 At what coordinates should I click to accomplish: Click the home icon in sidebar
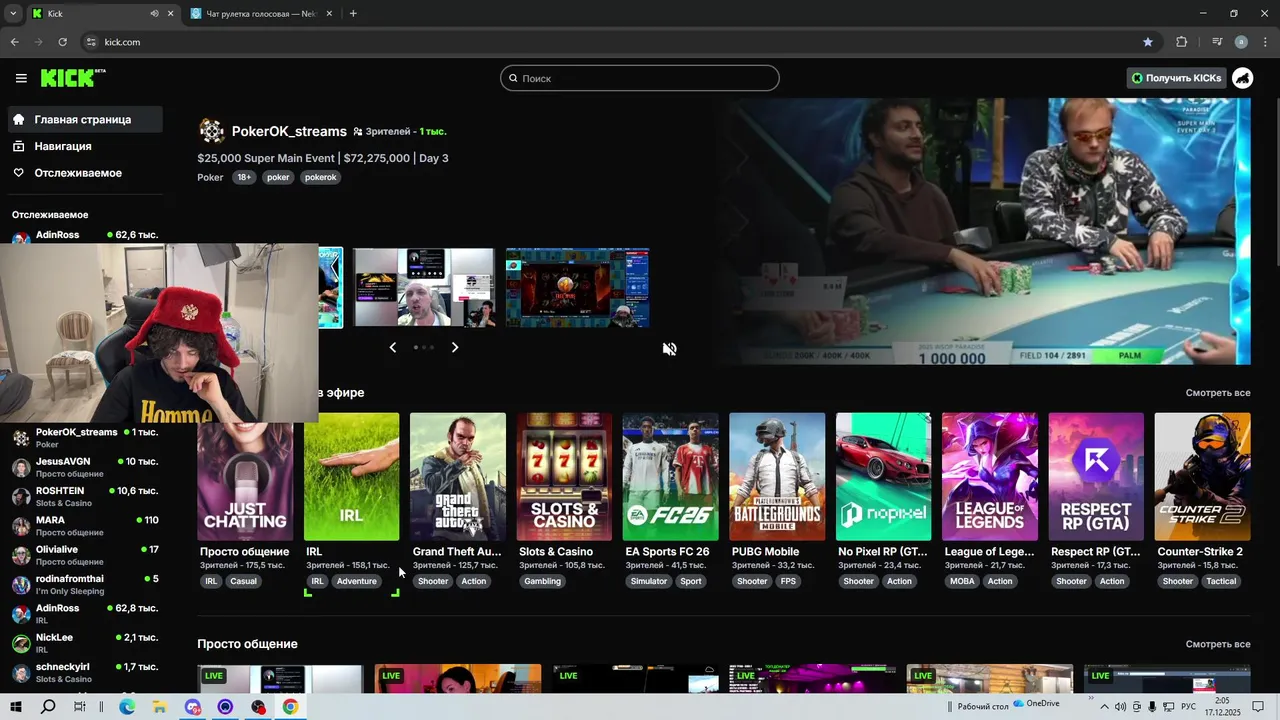click(19, 120)
